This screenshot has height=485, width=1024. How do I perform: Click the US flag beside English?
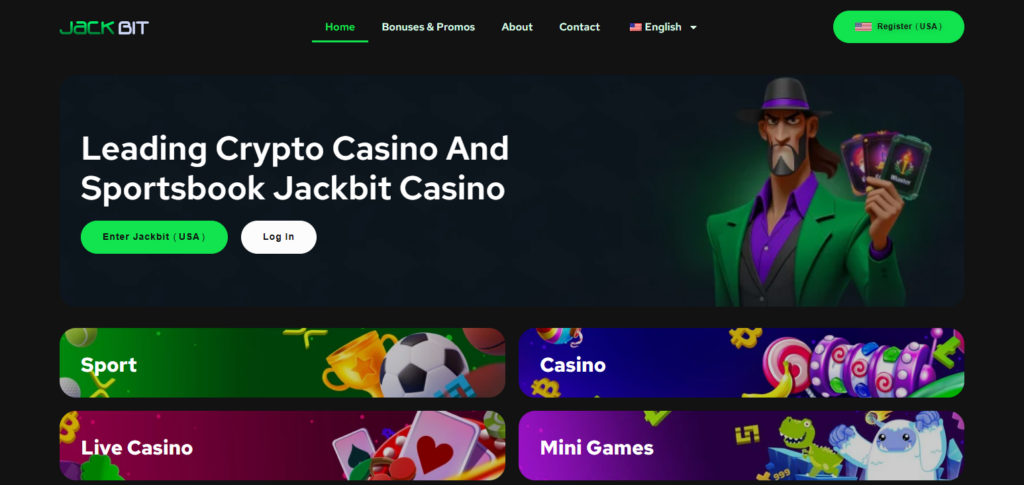(x=635, y=27)
